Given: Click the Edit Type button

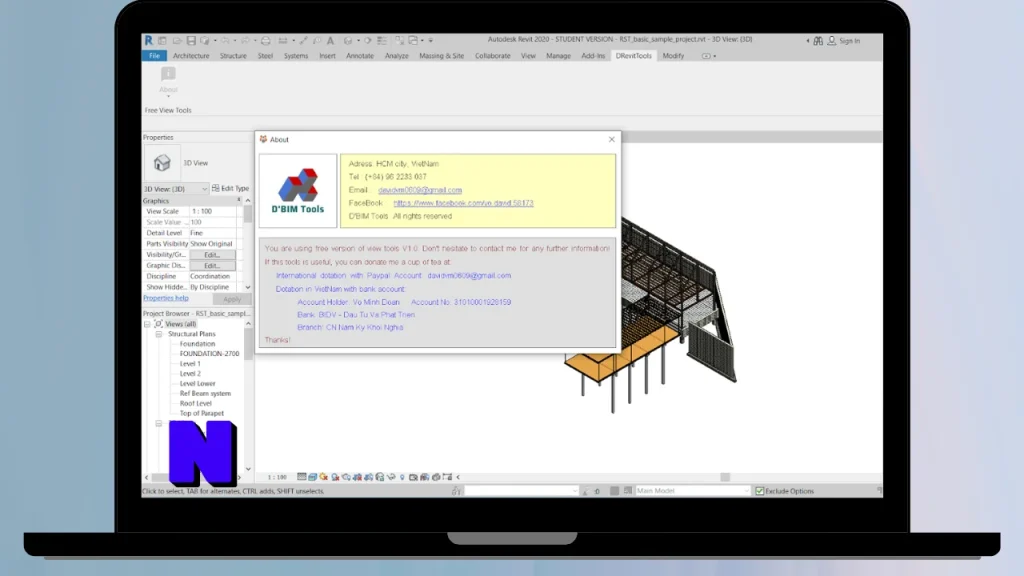Looking at the screenshot, I should pos(231,188).
